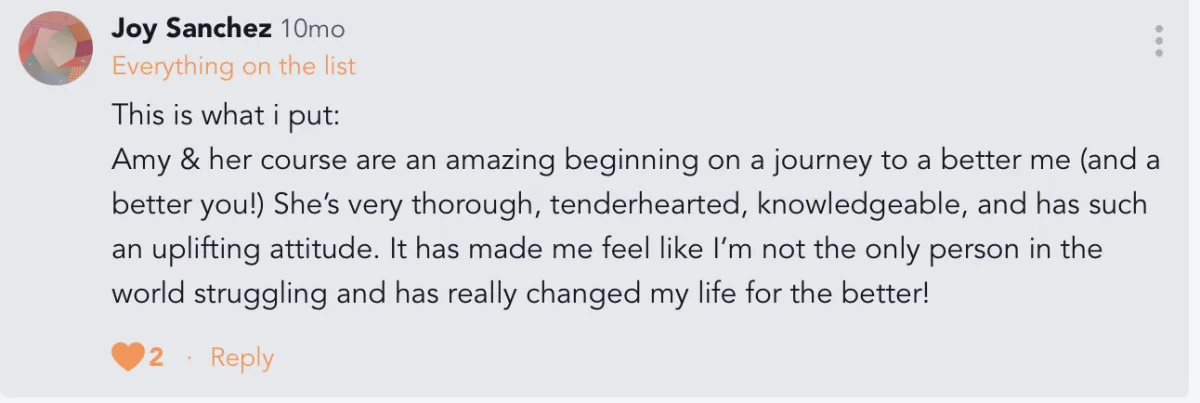Click the Joy Sanchez author name
The width and height of the screenshot is (1200, 403).
191,29
